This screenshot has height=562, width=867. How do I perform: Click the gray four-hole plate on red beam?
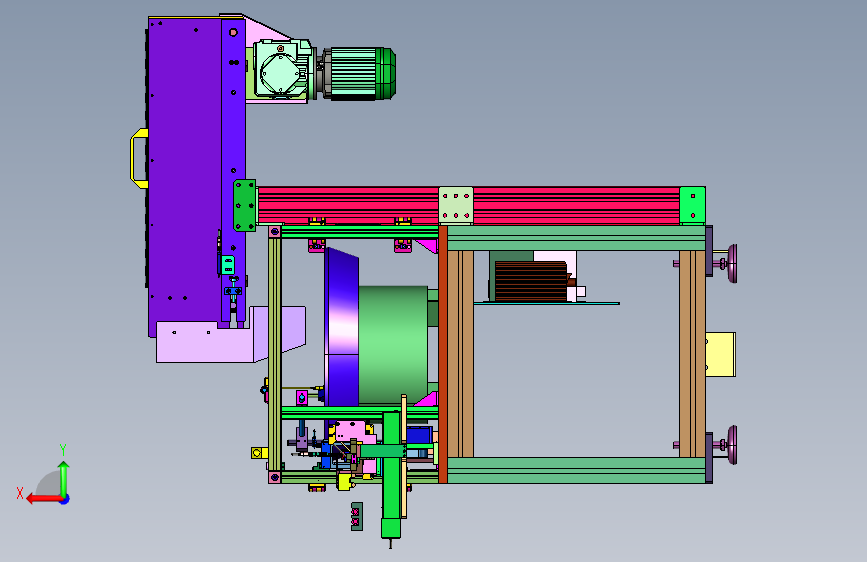[456, 205]
